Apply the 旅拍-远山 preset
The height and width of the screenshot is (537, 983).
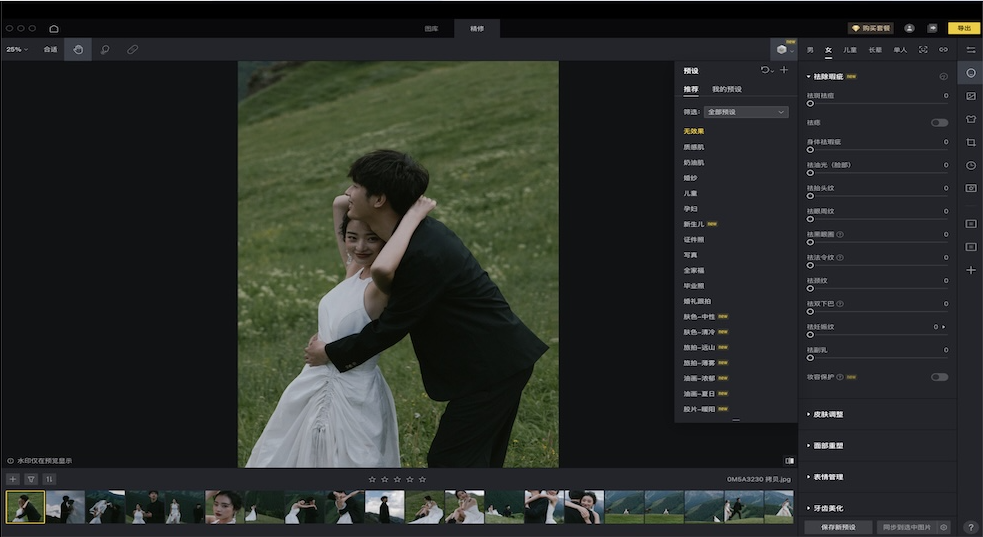point(699,347)
